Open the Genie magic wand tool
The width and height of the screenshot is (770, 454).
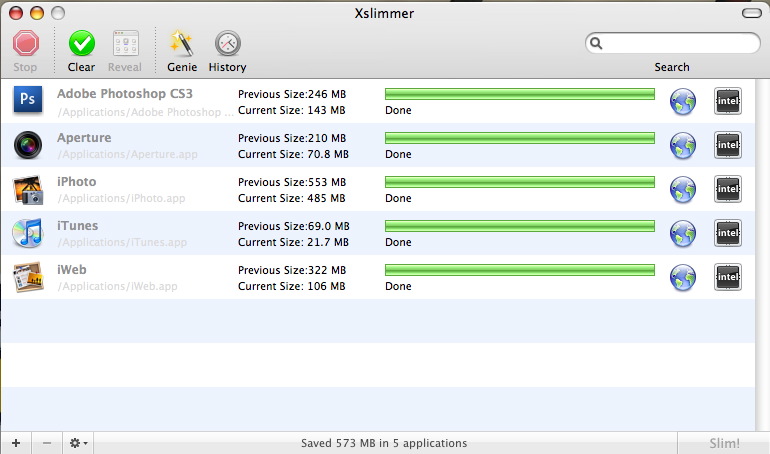coord(182,43)
